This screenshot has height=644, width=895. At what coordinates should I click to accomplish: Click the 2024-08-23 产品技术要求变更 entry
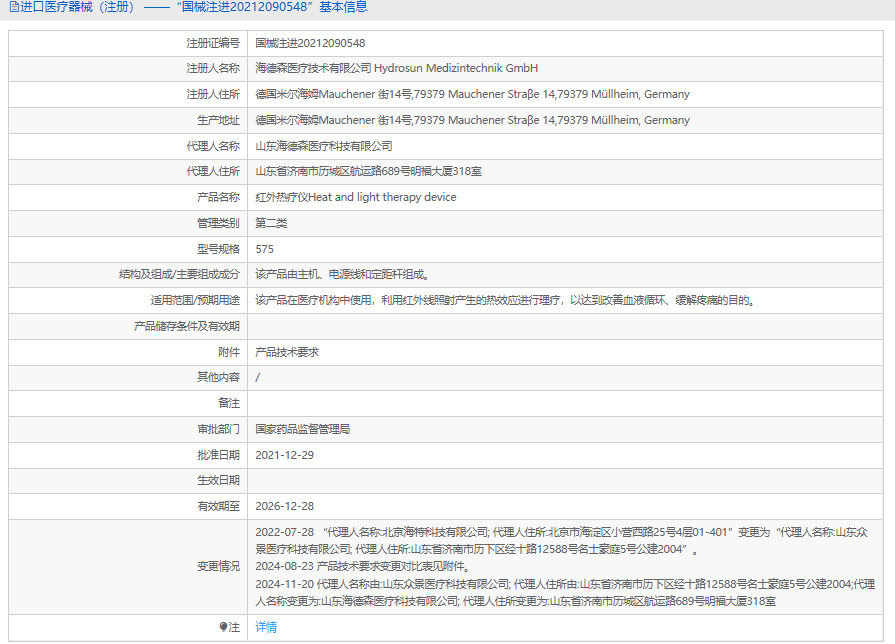pos(363,567)
